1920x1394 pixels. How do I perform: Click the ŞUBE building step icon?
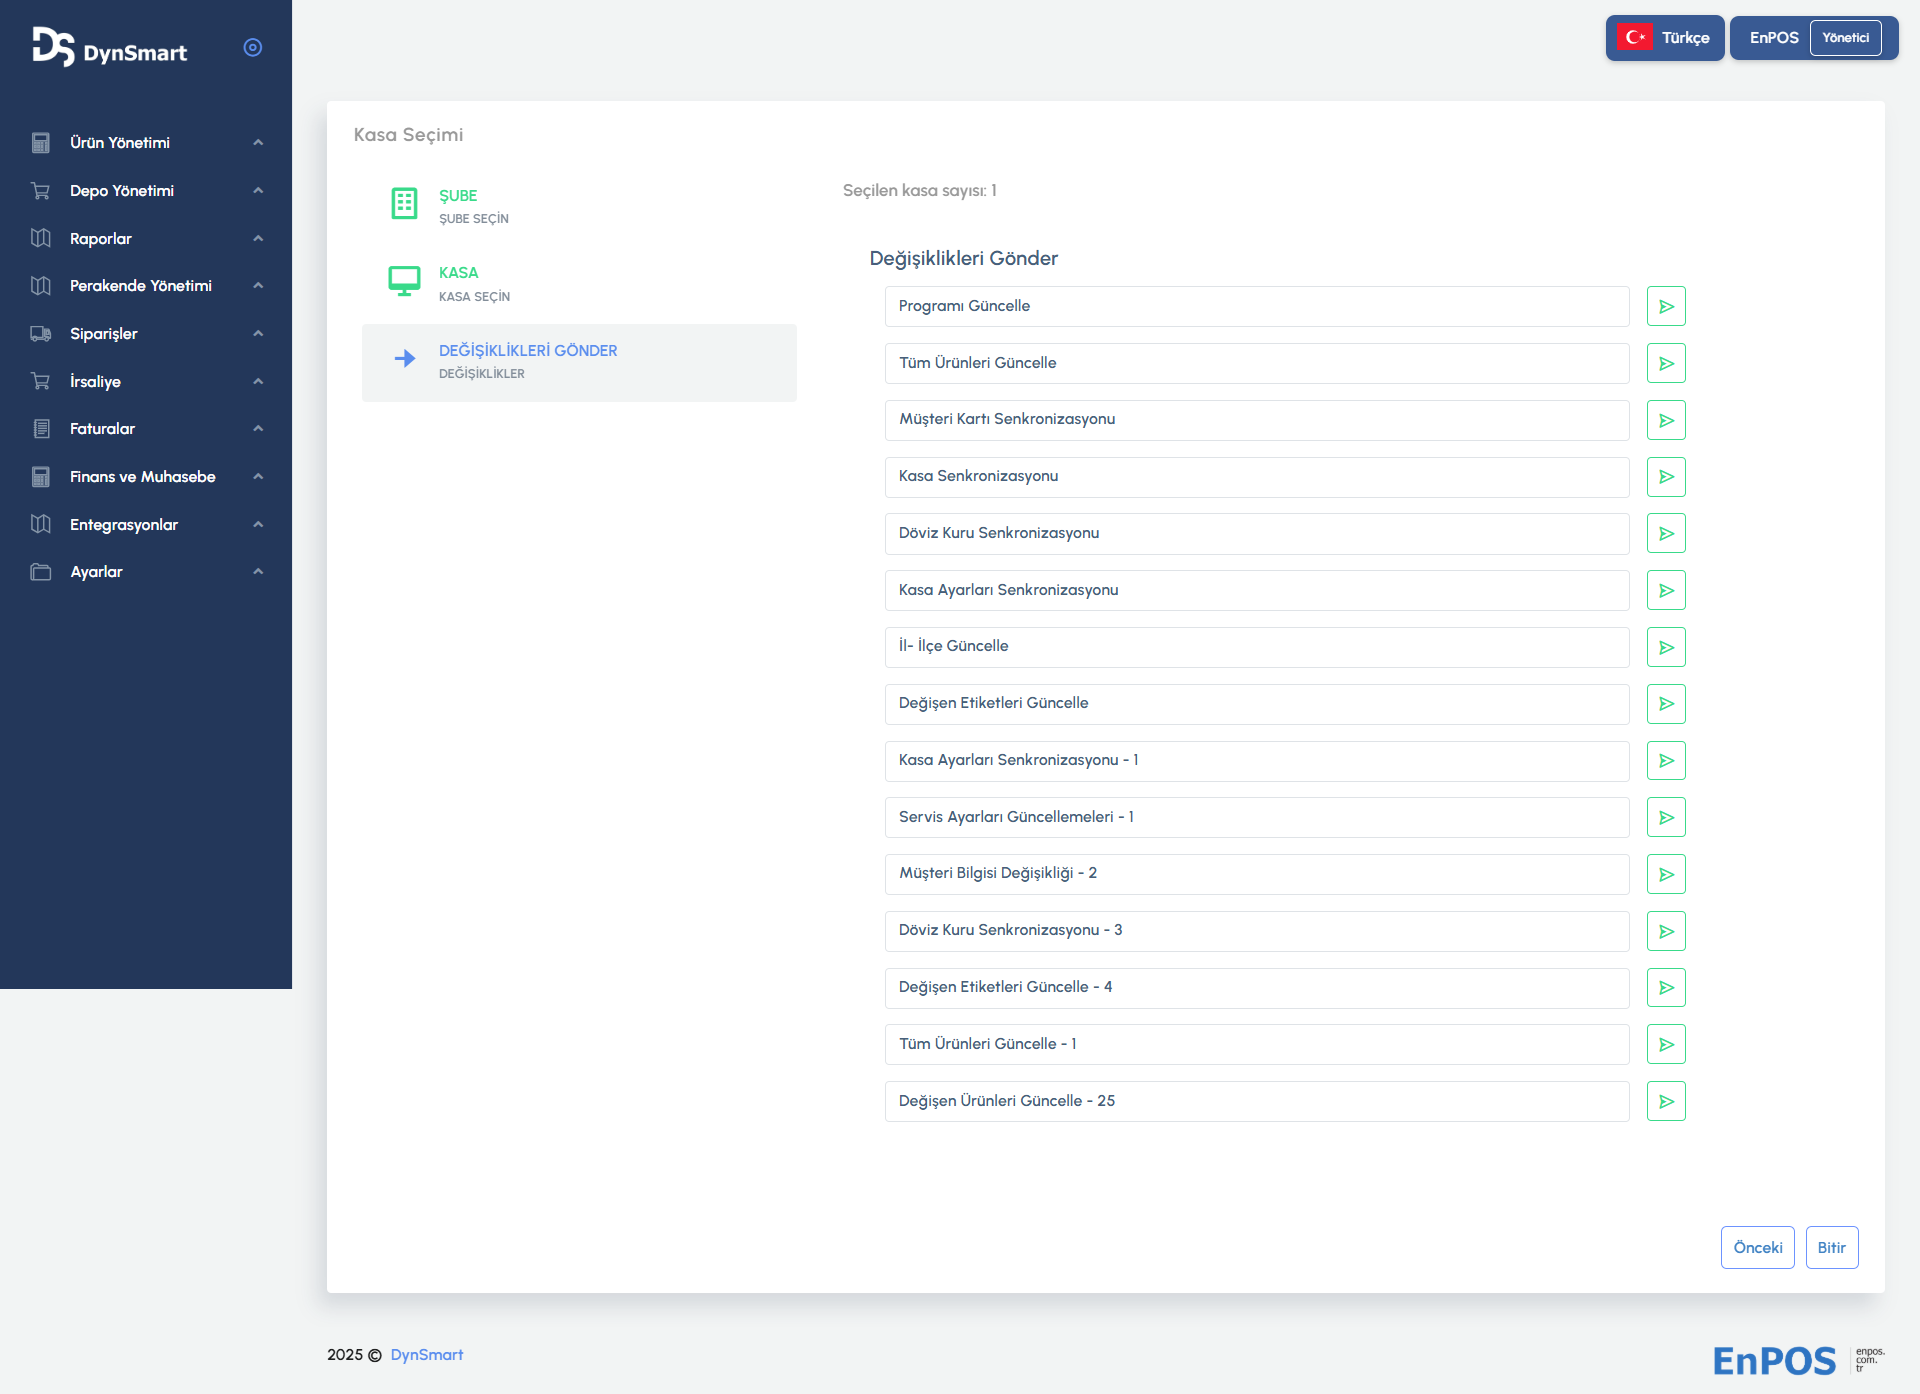coord(404,204)
